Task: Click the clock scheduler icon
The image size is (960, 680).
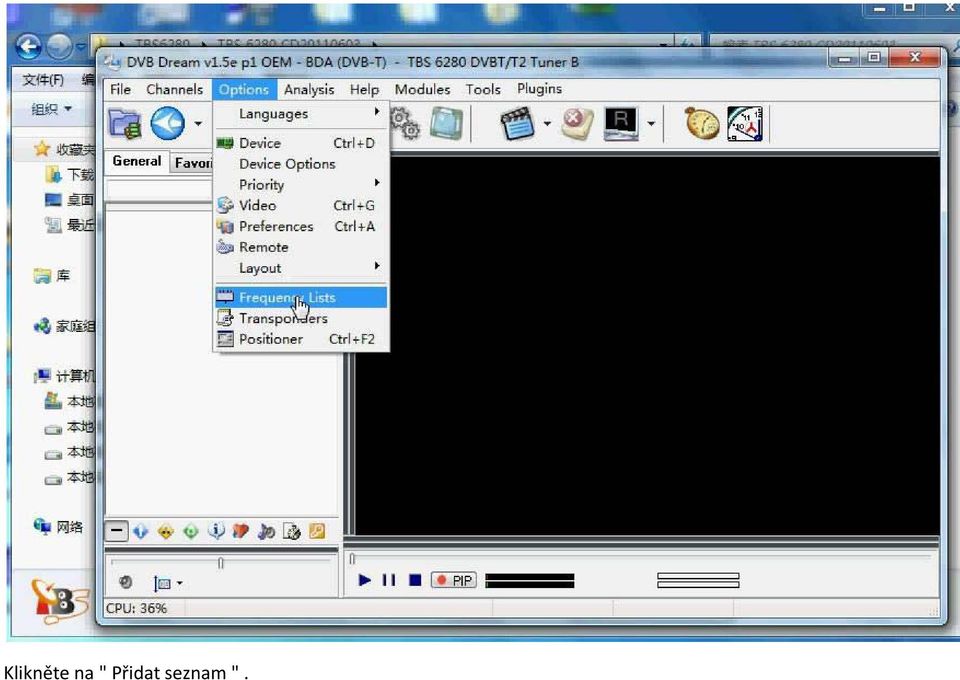Action: (744, 124)
